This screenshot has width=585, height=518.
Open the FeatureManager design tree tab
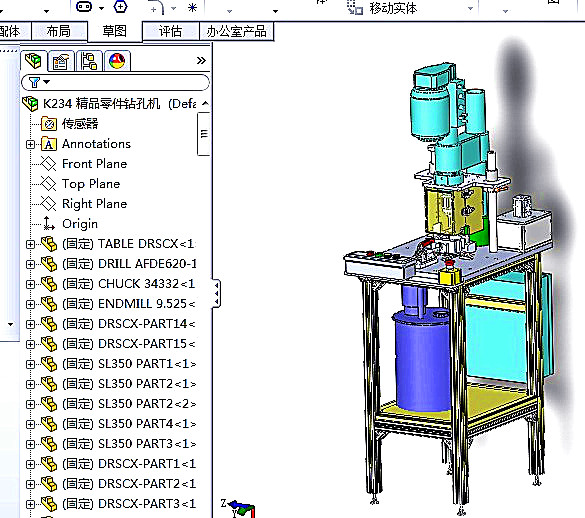click(33, 60)
